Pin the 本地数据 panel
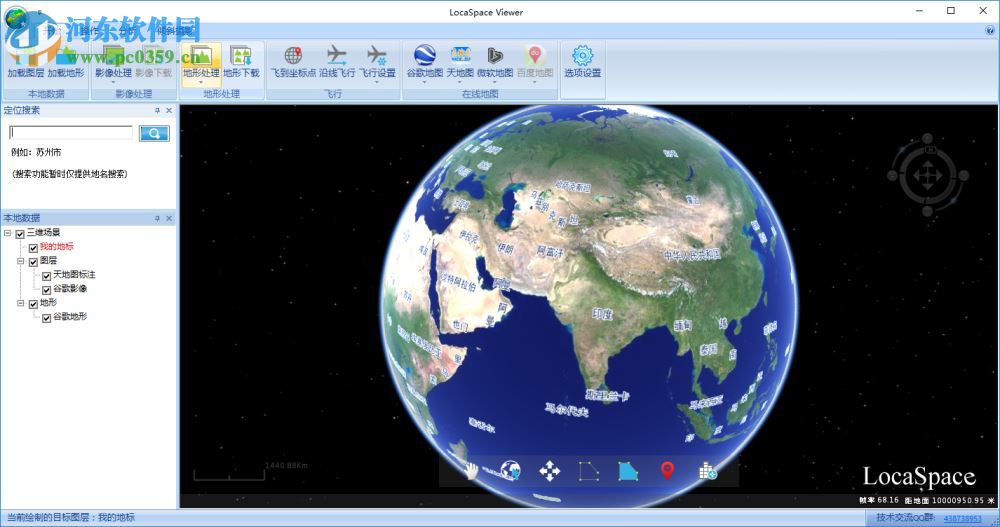The image size is (1000, 527). (157, 218)
